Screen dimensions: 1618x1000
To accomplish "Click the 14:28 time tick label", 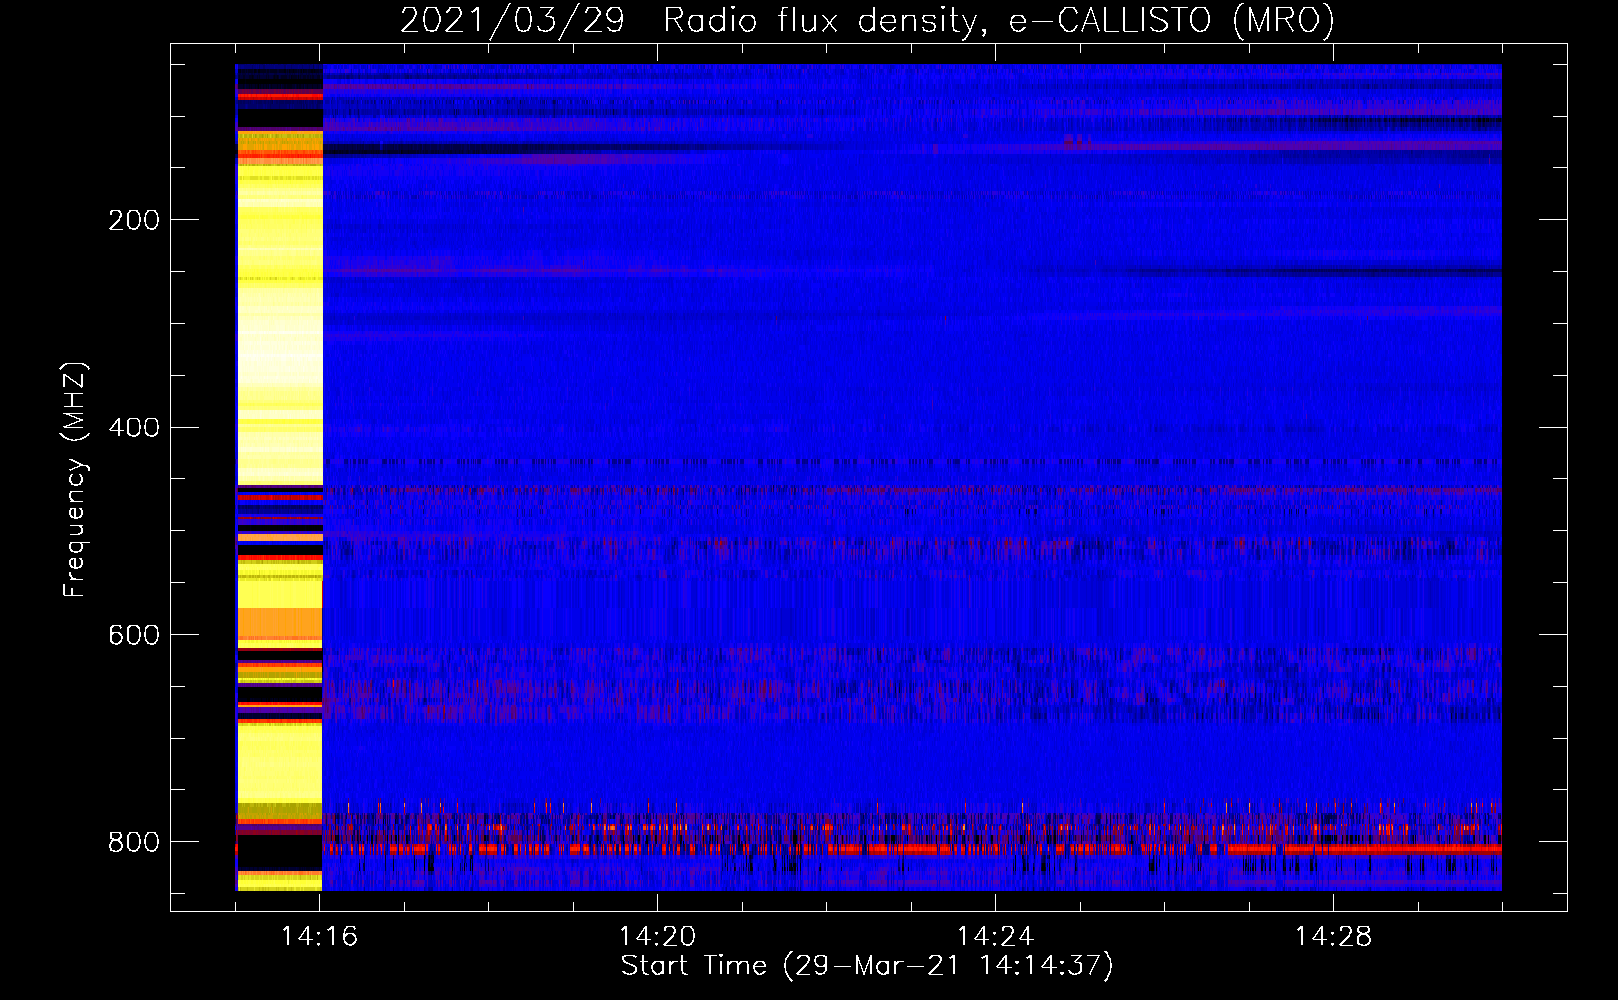I will pos(1333,937).
